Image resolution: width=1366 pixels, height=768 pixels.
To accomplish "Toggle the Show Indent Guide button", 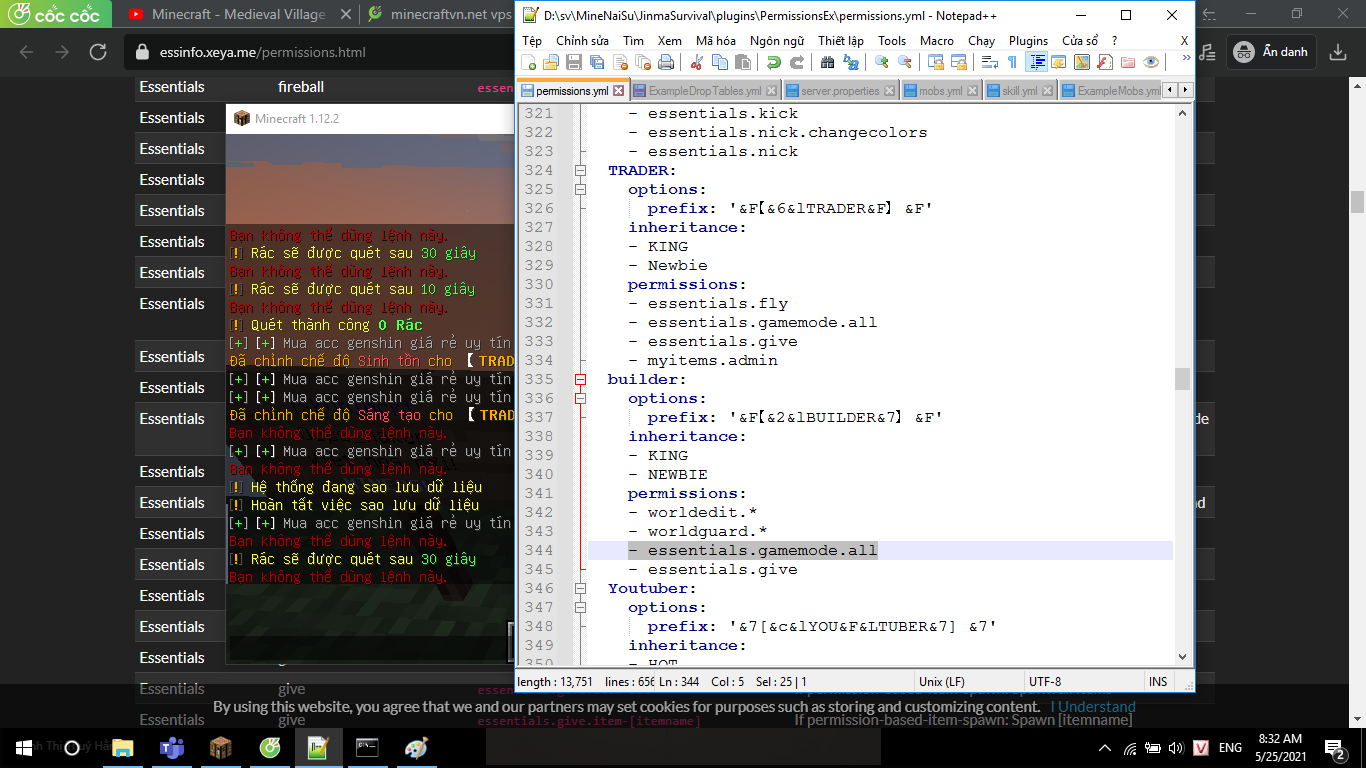I will 1038,62.
